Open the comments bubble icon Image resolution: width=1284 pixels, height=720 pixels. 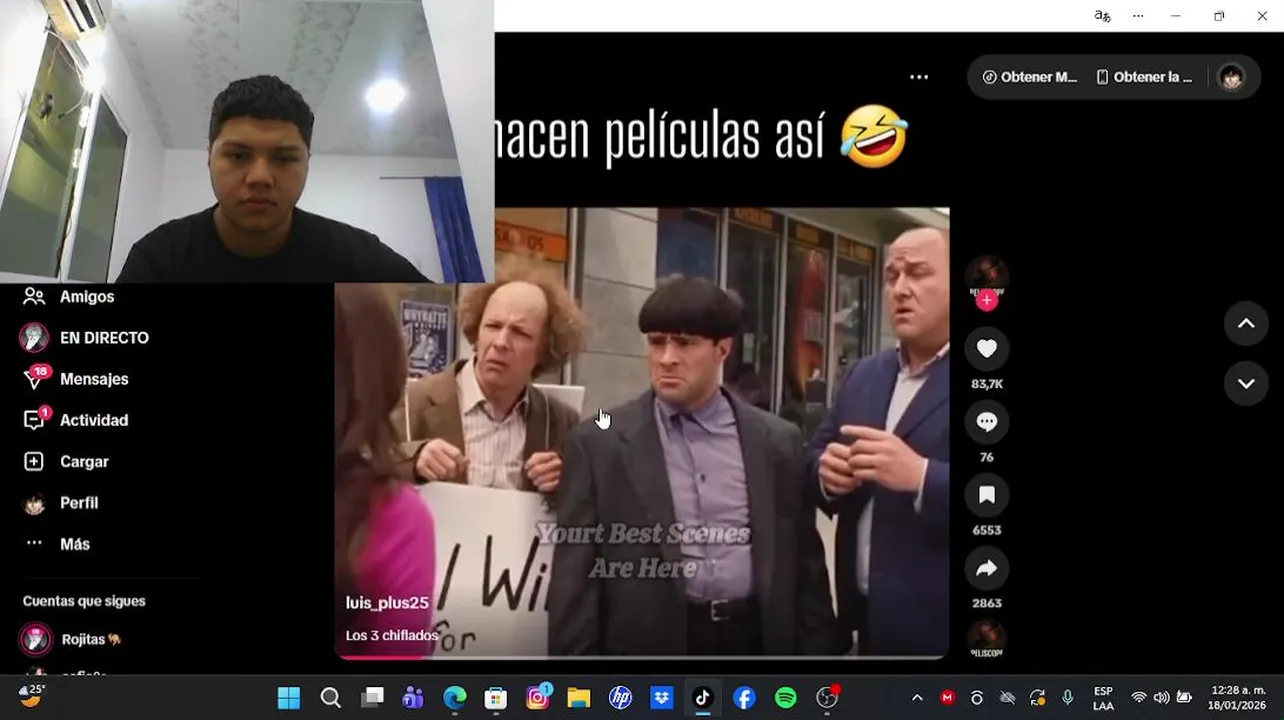point(986,421)
